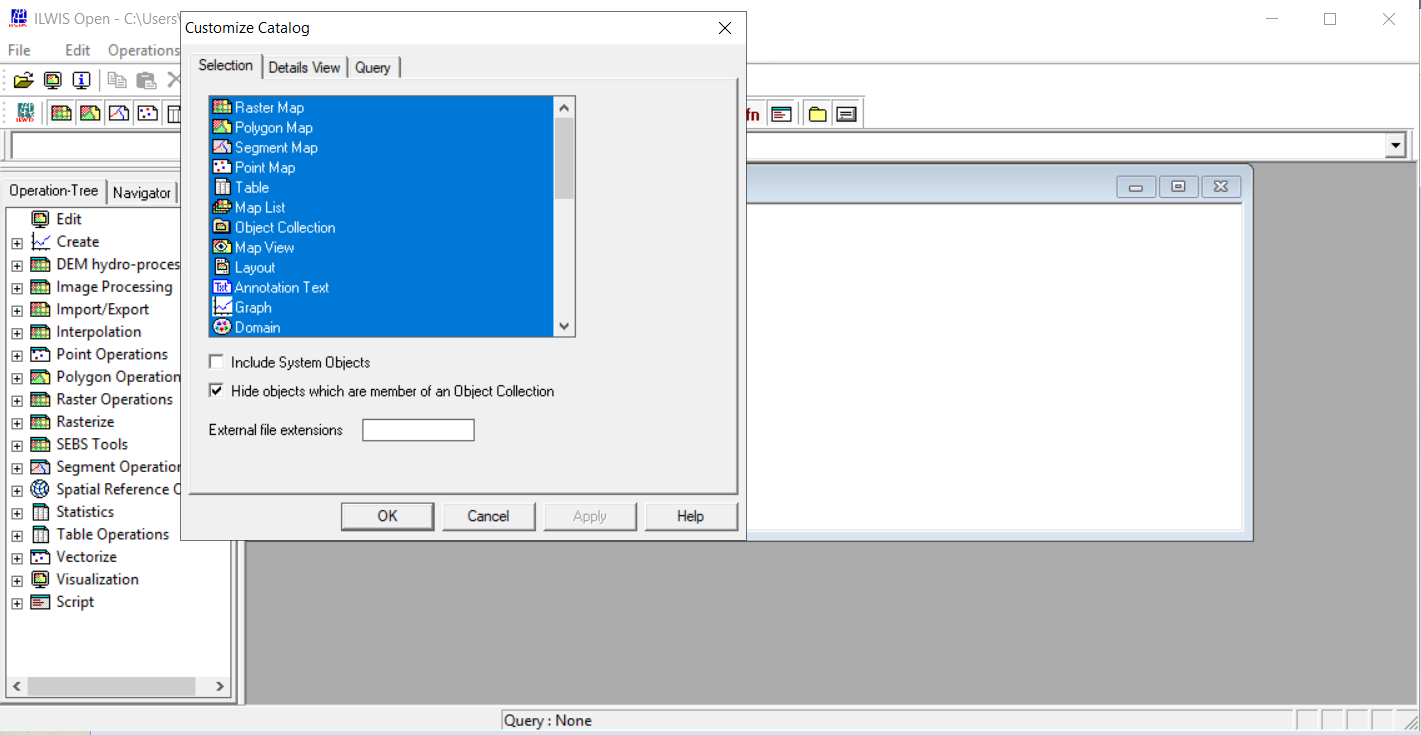Click the inner catalog window restore button
Screen dimensions: 1421x735
click(1178, 187)
